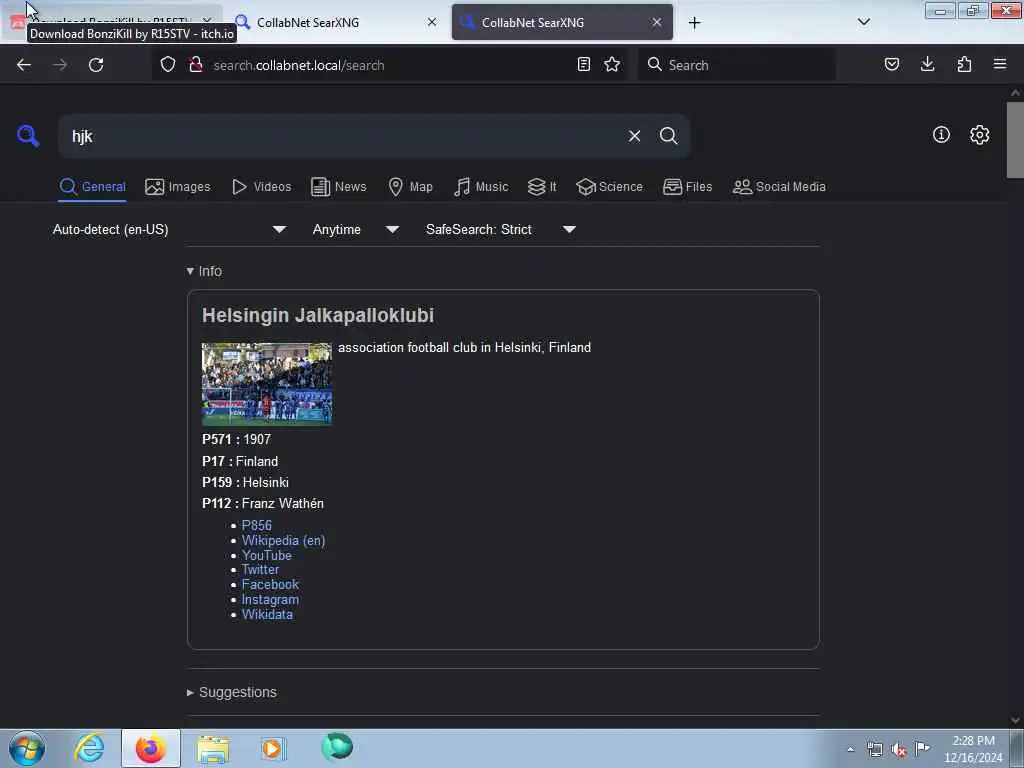This screenshot has width=1024, height=768.
Task: Show site security lock information
Action: (195, 65)
